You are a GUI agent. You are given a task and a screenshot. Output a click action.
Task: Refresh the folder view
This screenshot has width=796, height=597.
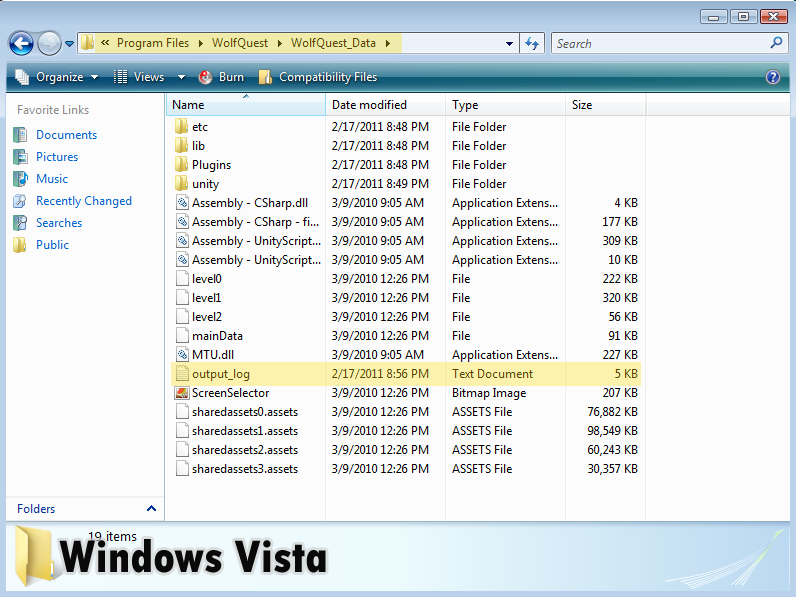(x=532, y=44)
